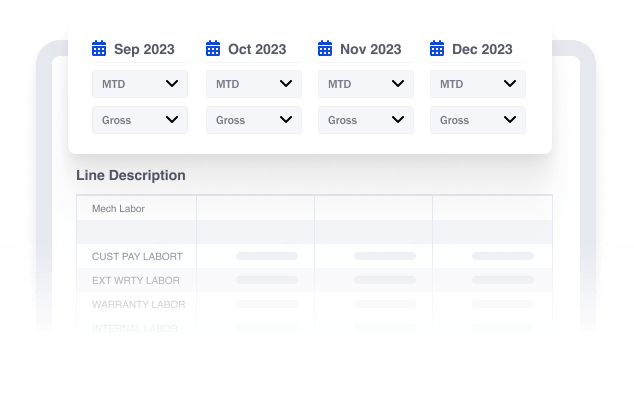Open the Gross dropdown under Oct 2023
The image size is (634, 400).
click(x=254, y=120)
